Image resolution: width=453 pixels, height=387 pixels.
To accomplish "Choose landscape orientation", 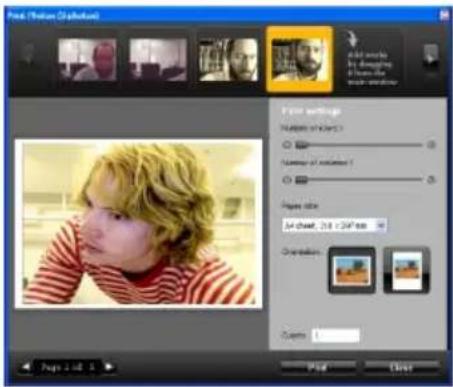I will pos(352,270).
